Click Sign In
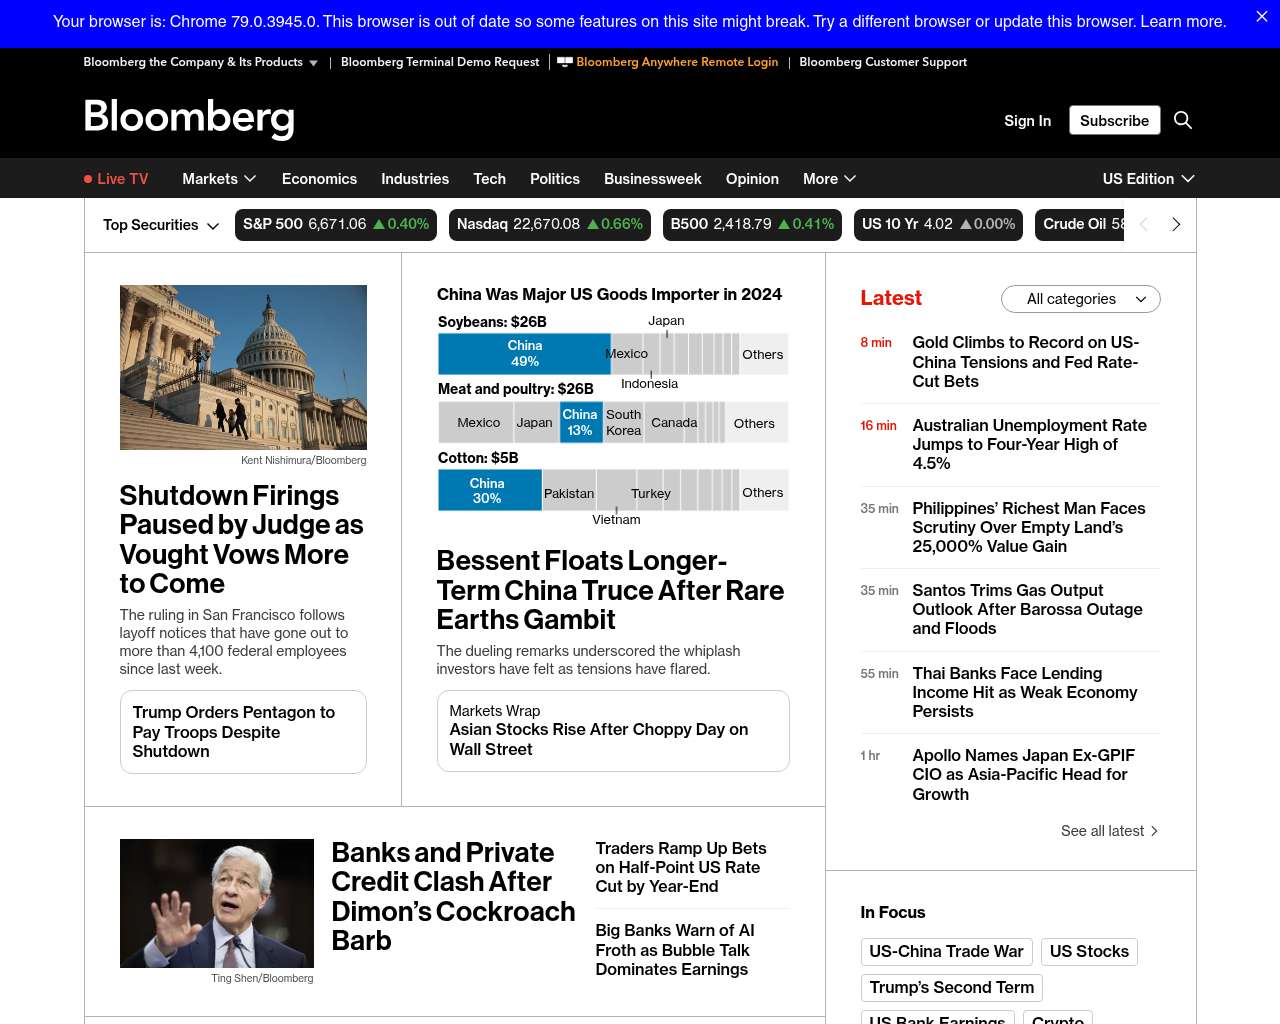This screenshot has width=1280, height=1024. pyautogui.click(x=1027, y=121)
